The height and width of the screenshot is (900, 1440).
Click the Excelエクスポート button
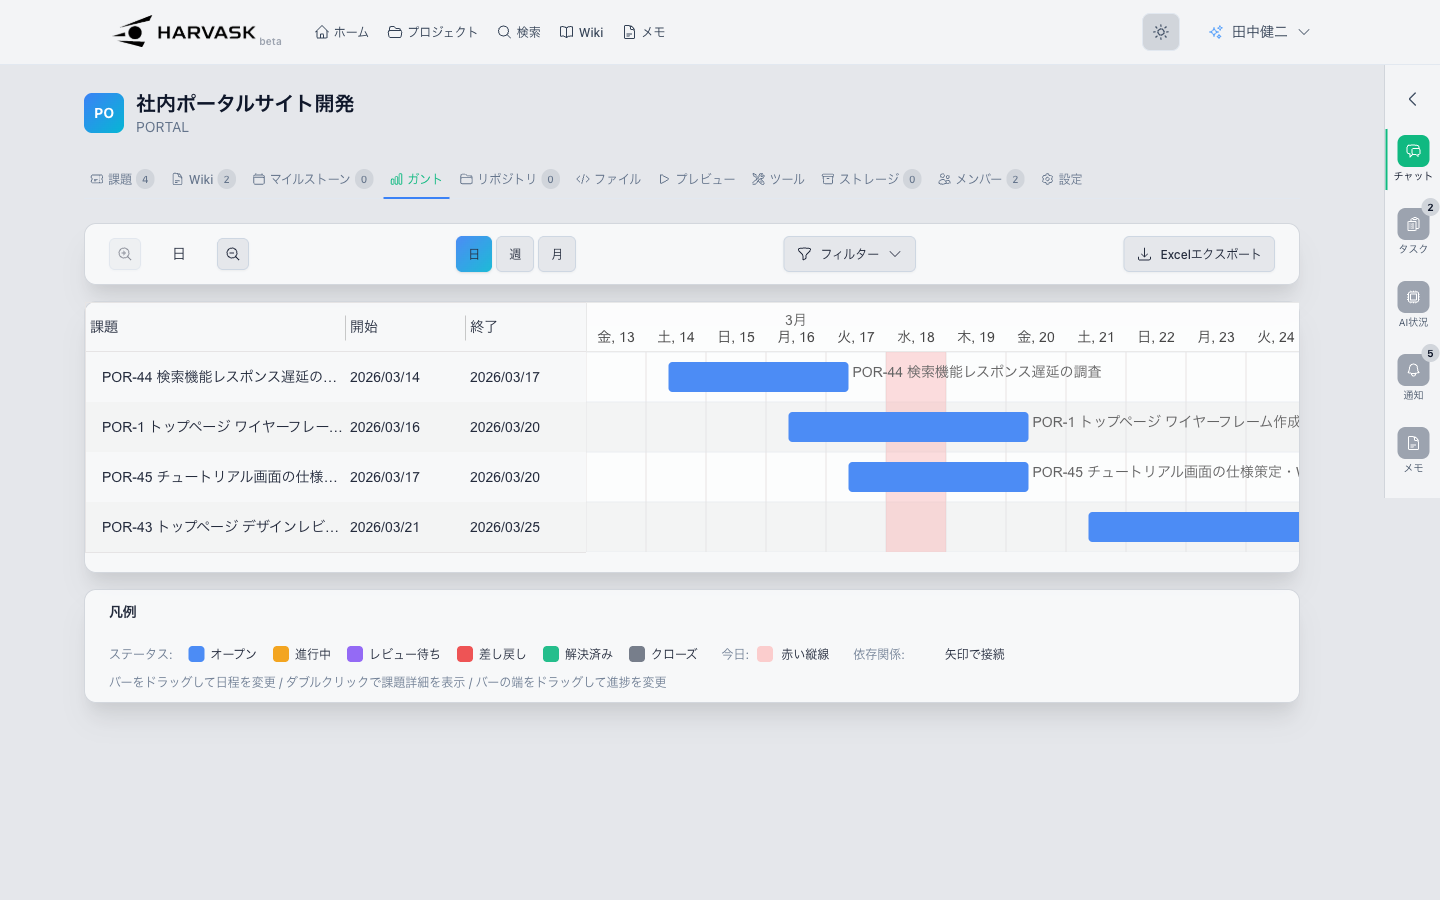click(1198, 254)
